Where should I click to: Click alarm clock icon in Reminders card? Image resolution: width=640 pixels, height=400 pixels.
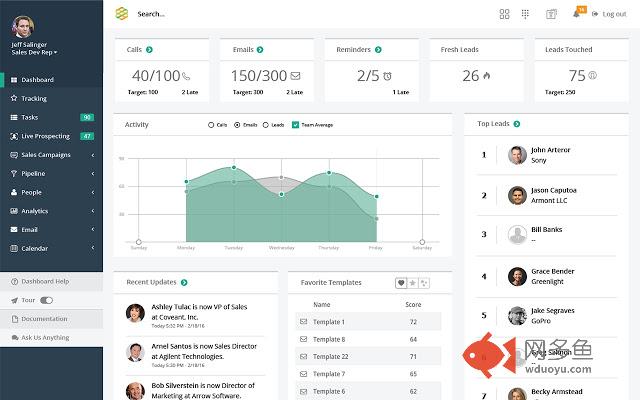point(387,76)
